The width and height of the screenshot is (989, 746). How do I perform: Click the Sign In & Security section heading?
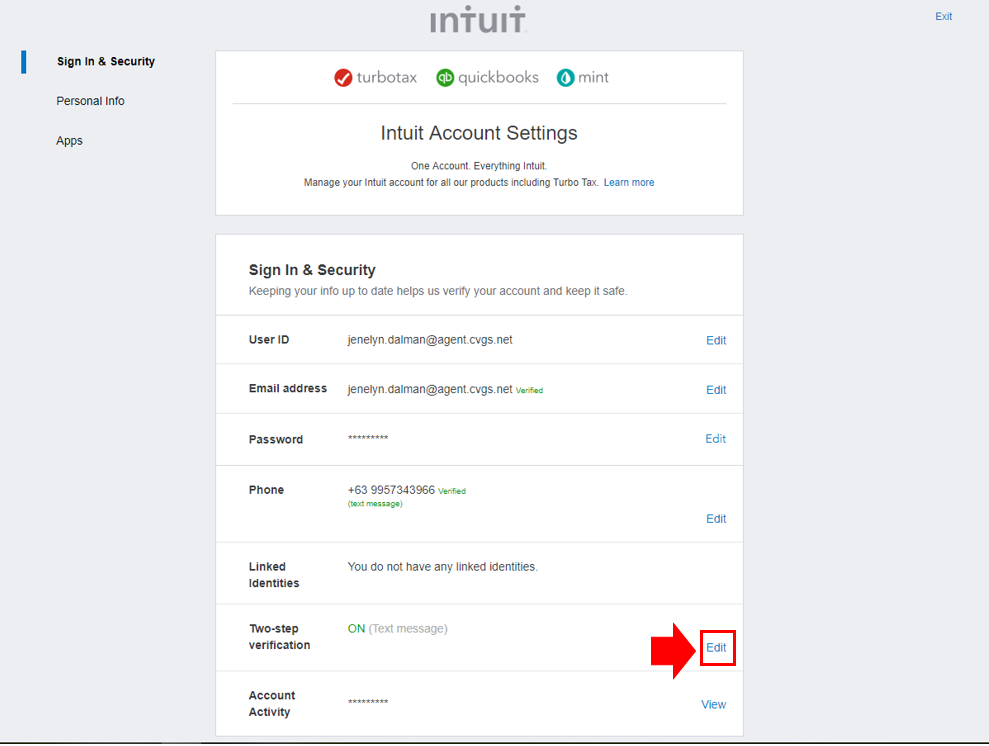coord(312,270)
